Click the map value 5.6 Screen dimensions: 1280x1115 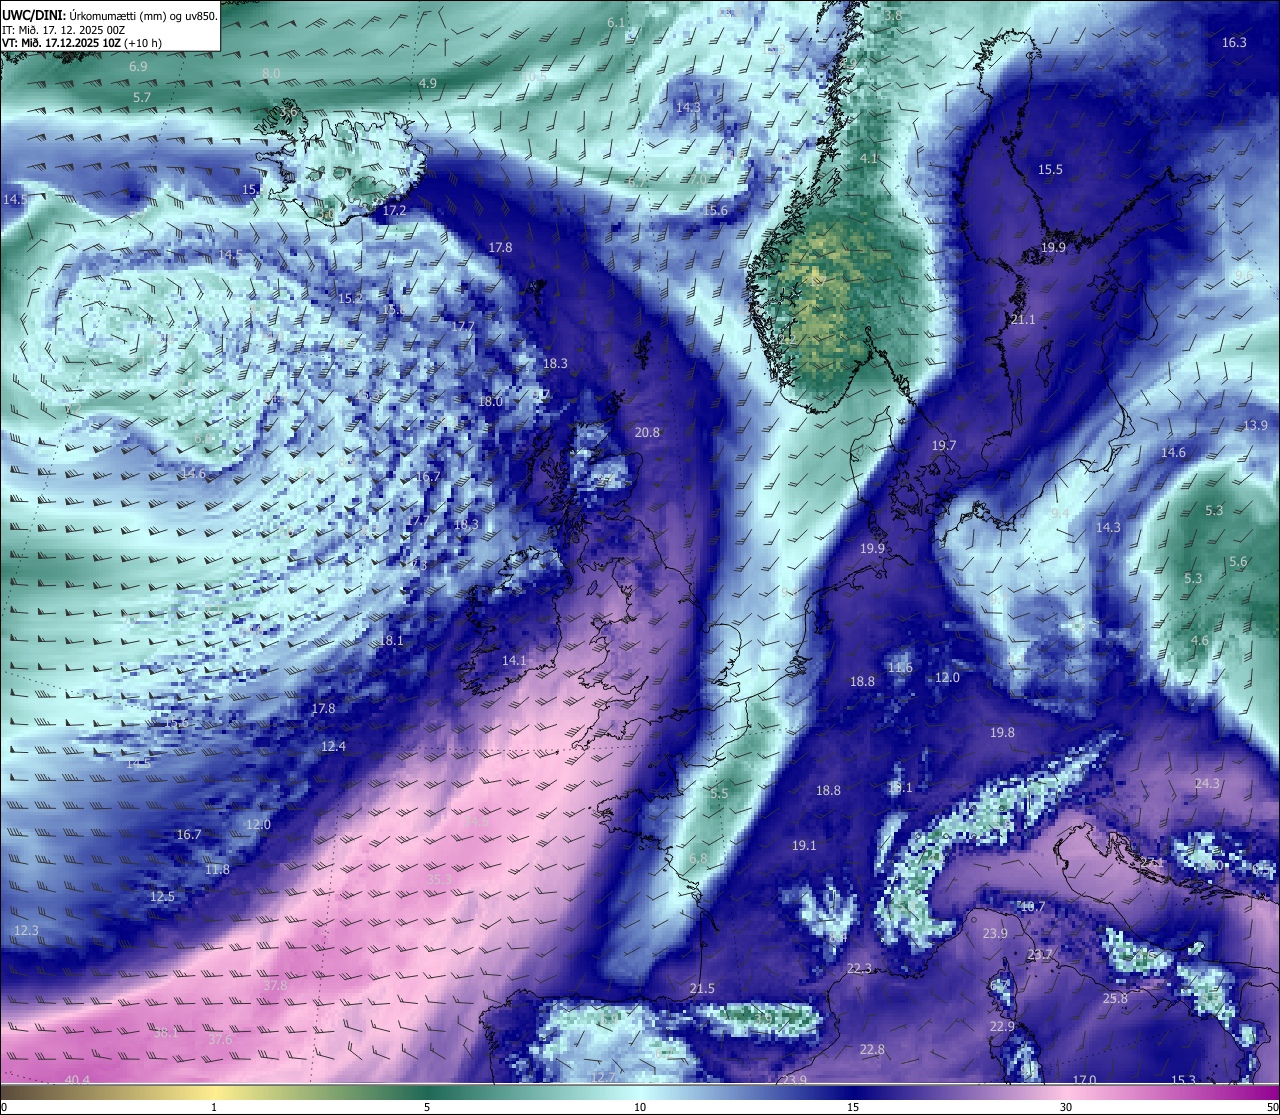click(1238, 562)
